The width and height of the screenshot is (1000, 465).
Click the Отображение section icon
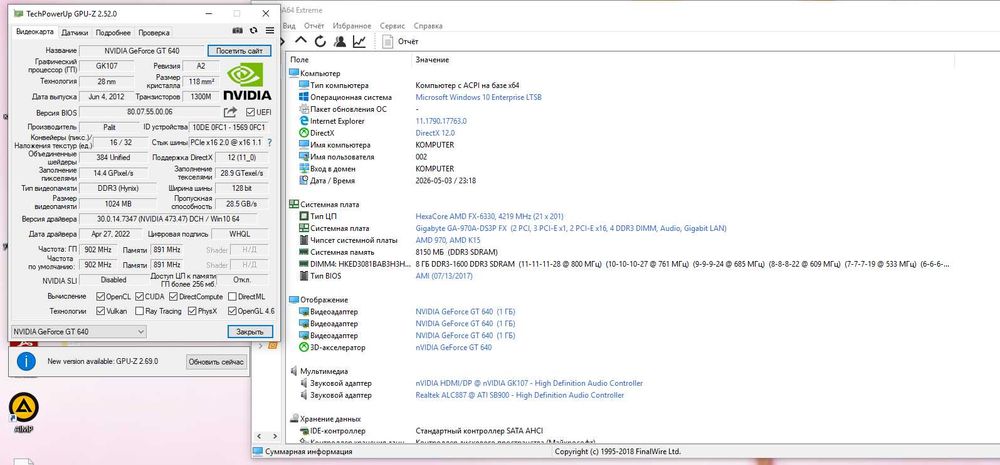tap(293, 300)
